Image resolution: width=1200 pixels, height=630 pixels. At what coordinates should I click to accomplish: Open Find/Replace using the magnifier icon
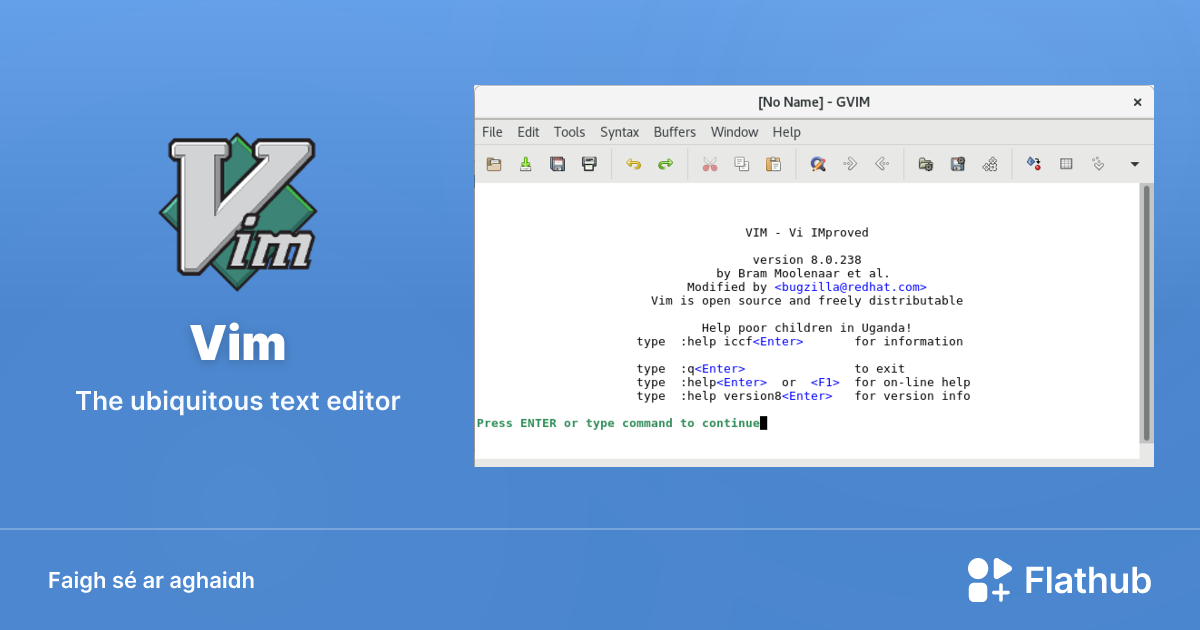(817, 163)
